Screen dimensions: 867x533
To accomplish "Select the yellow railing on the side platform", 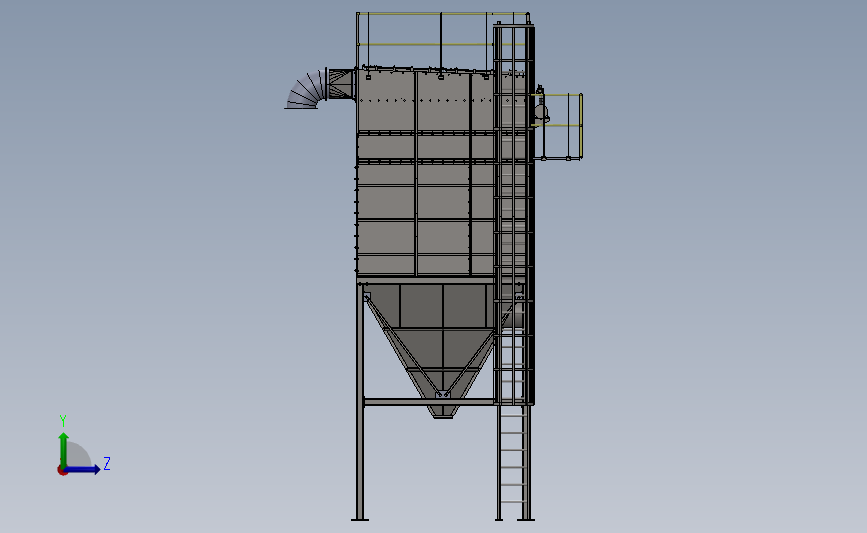I will [x=557, y=127].
